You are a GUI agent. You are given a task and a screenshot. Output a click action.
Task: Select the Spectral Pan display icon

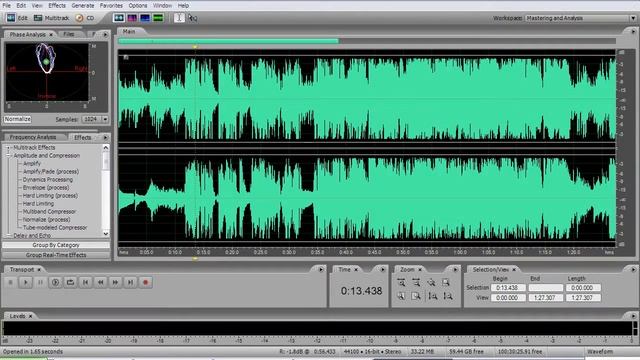[x=145, y=18]
